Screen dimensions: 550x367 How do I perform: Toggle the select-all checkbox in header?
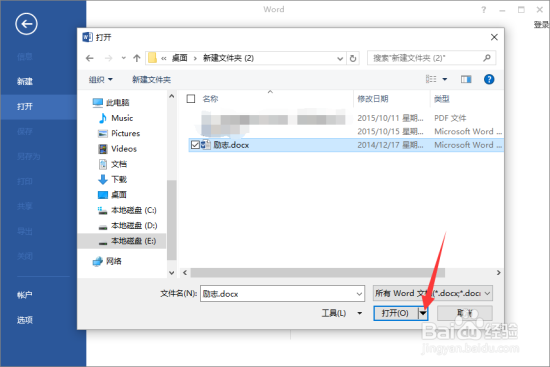191,99
